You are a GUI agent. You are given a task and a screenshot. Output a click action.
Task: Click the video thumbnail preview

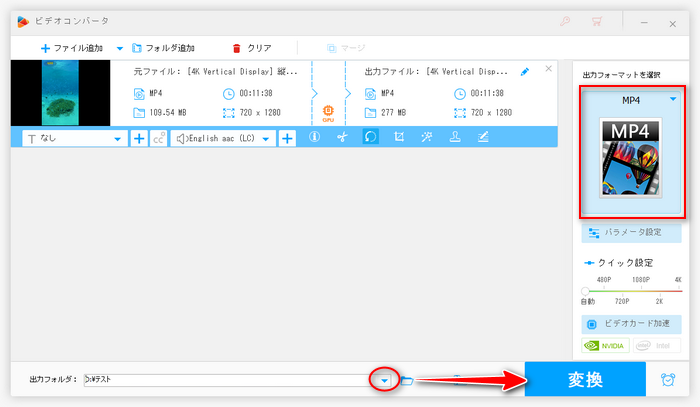pyautogui.click(x=60, y=93)
